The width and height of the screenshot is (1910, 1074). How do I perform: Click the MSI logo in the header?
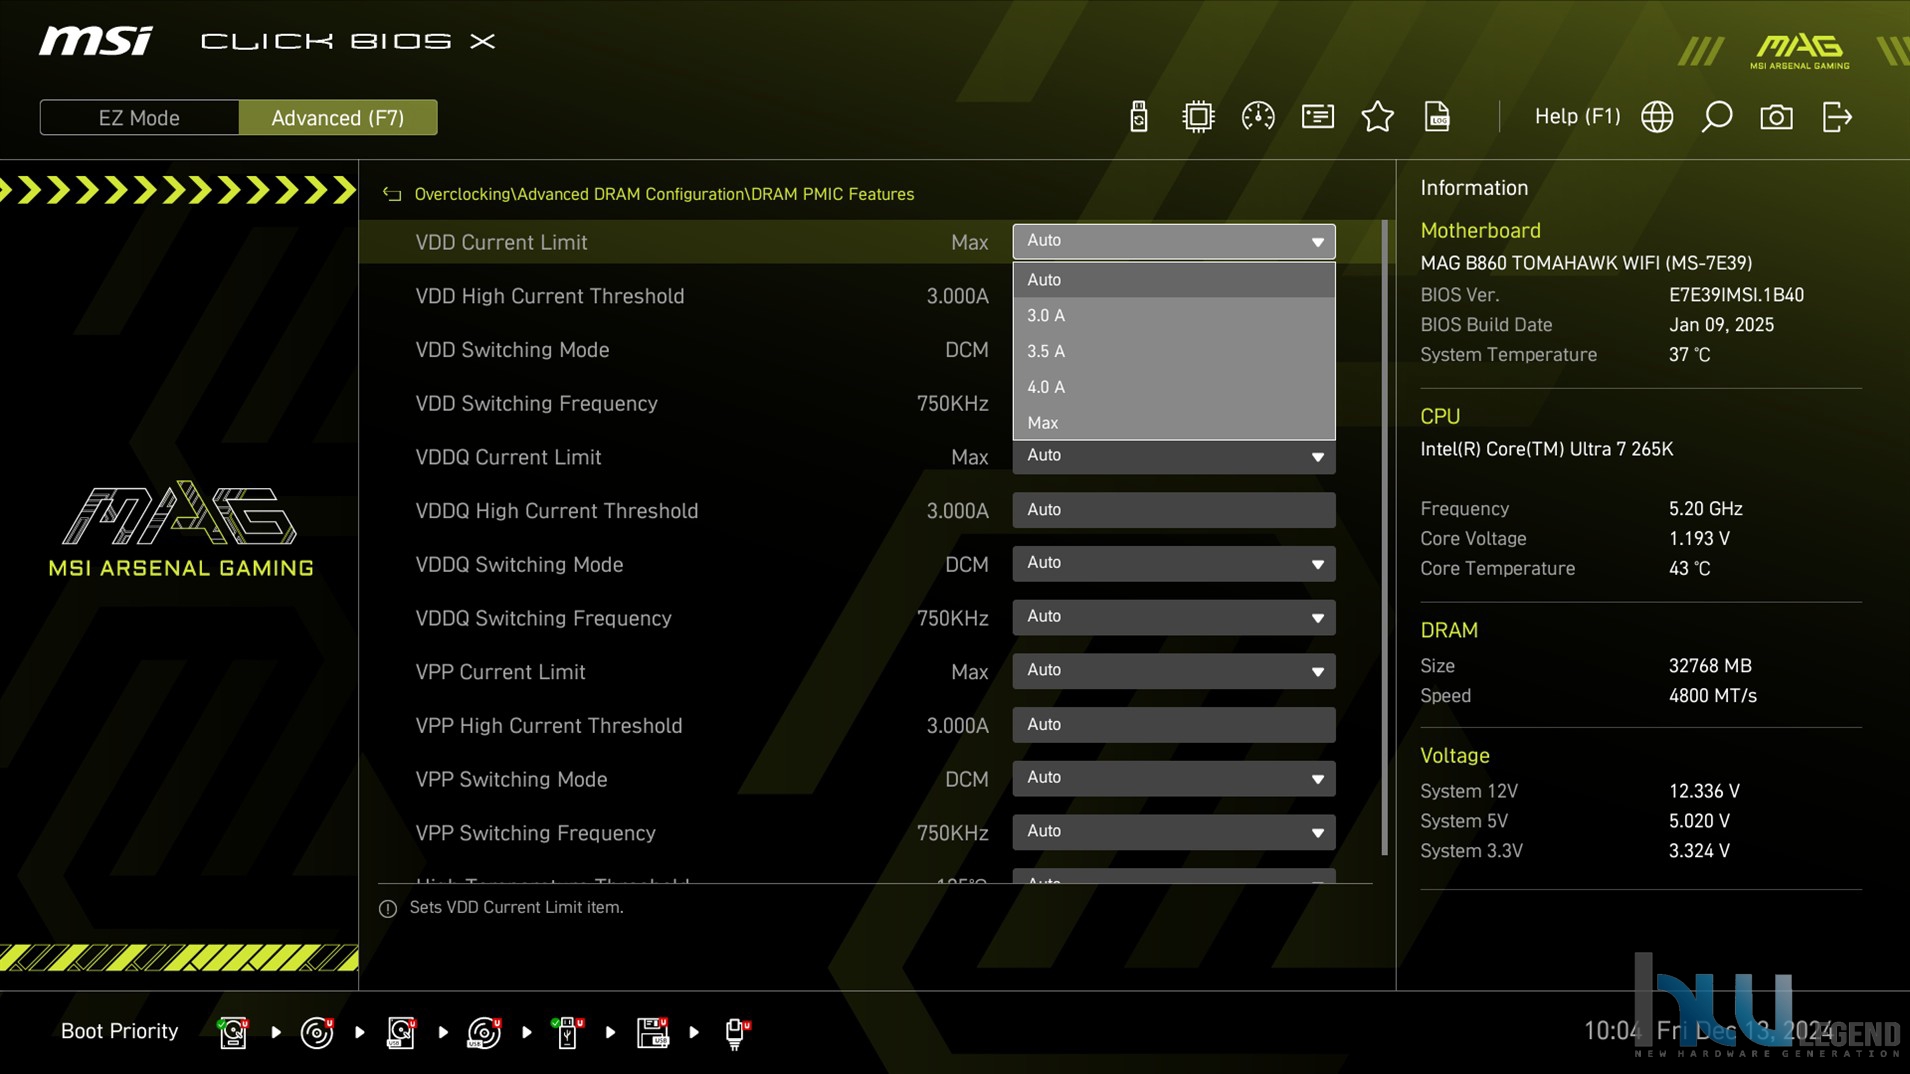pyautogui.click(x=96, y=41)
